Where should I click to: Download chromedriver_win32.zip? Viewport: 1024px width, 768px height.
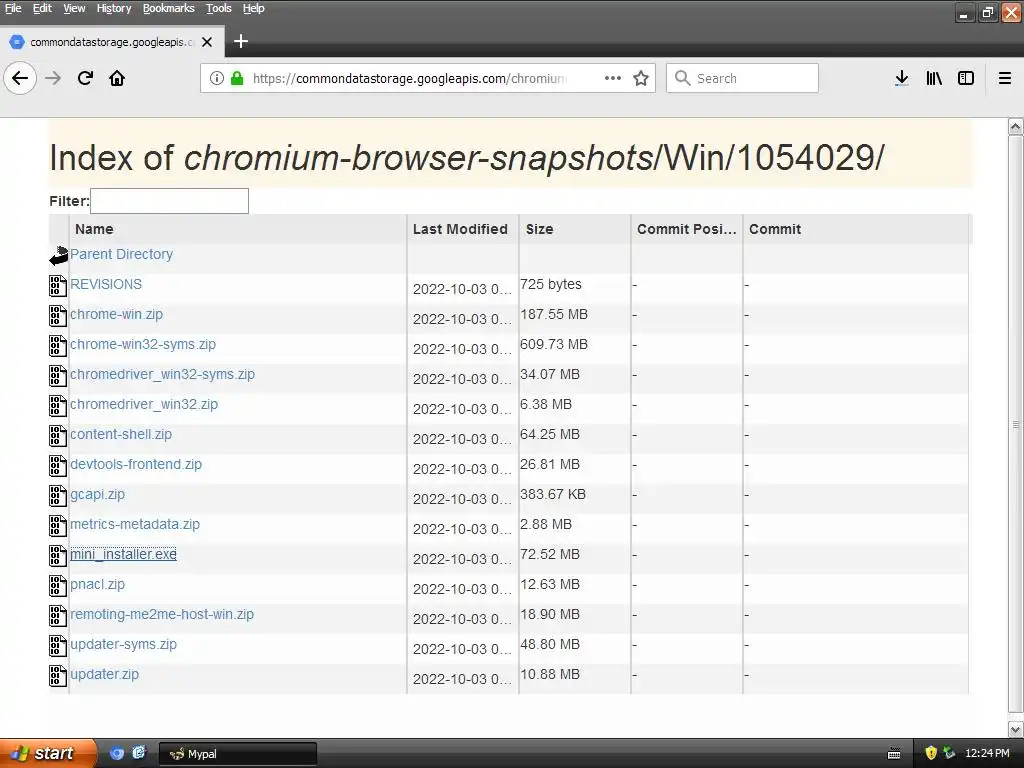click(x=144, y=404)
